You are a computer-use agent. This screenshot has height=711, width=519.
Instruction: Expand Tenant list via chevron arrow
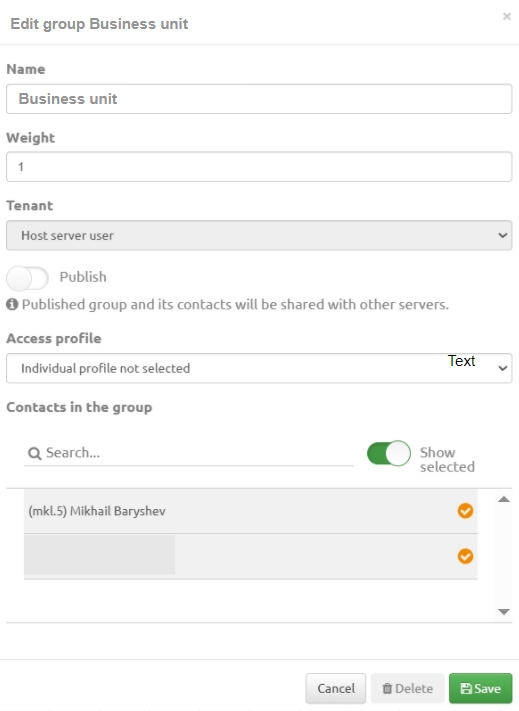(x=502, y=235)
